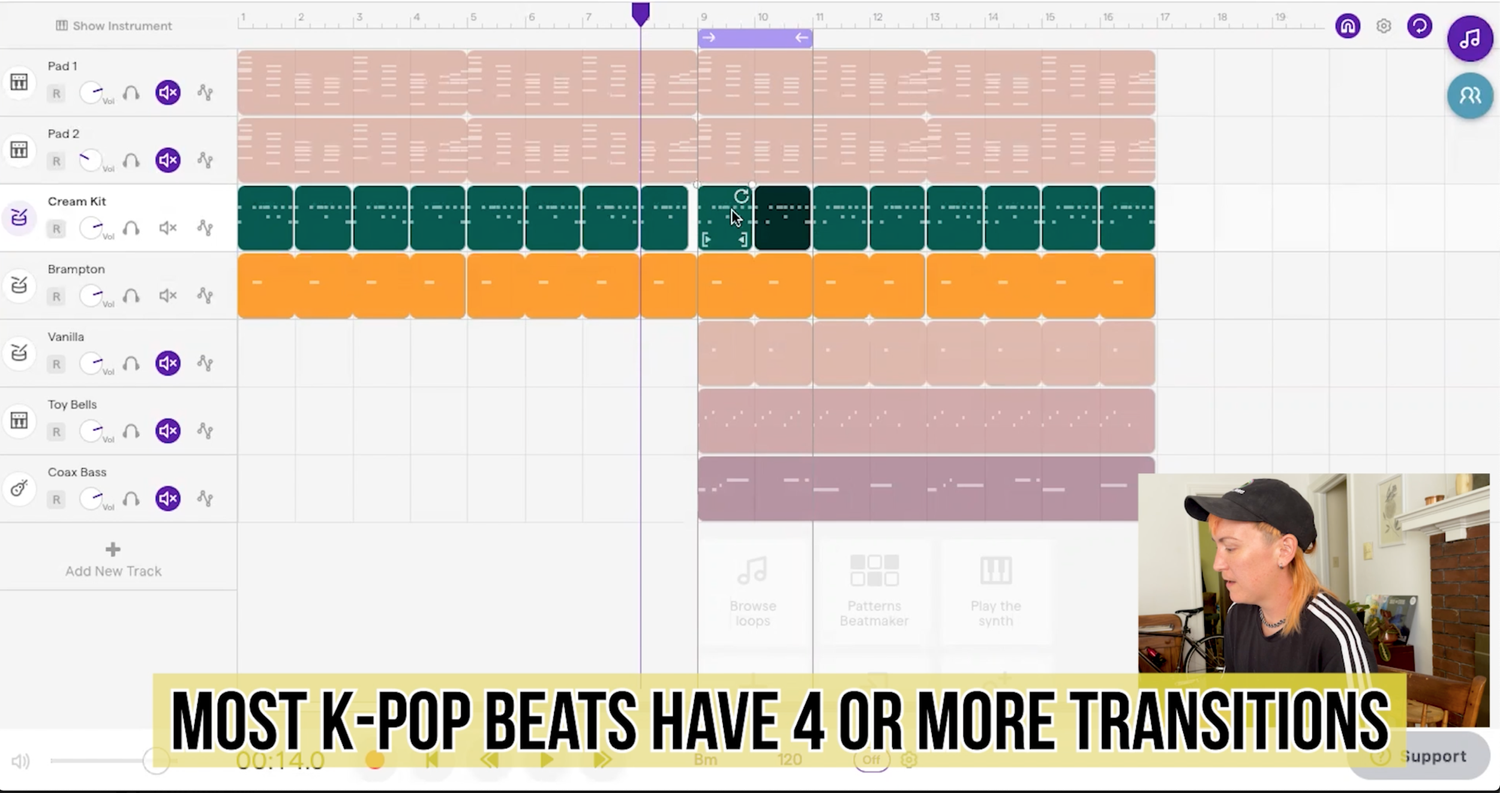
Task: Mute the Cream Kit track
Action: (167, 228)
